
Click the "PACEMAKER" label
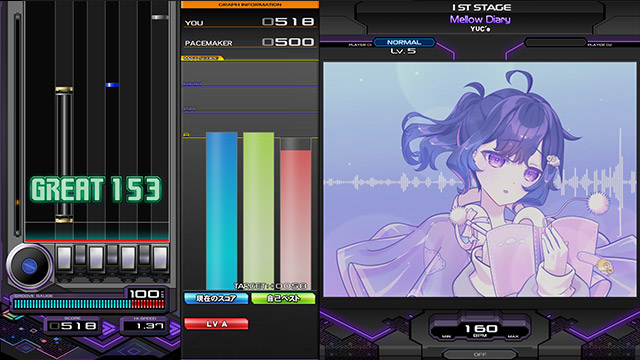pos(209,43)
